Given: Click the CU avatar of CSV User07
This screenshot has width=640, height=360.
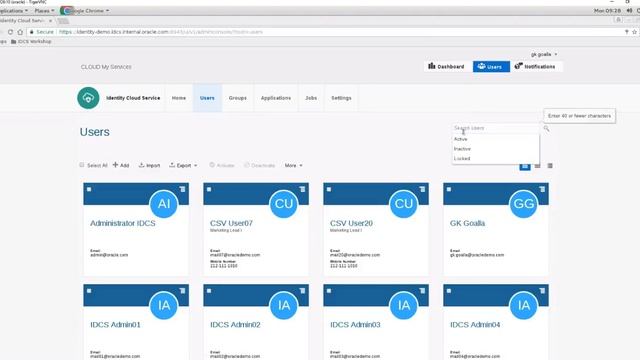Looking at the screenshot, I should (x=284, y=203).
